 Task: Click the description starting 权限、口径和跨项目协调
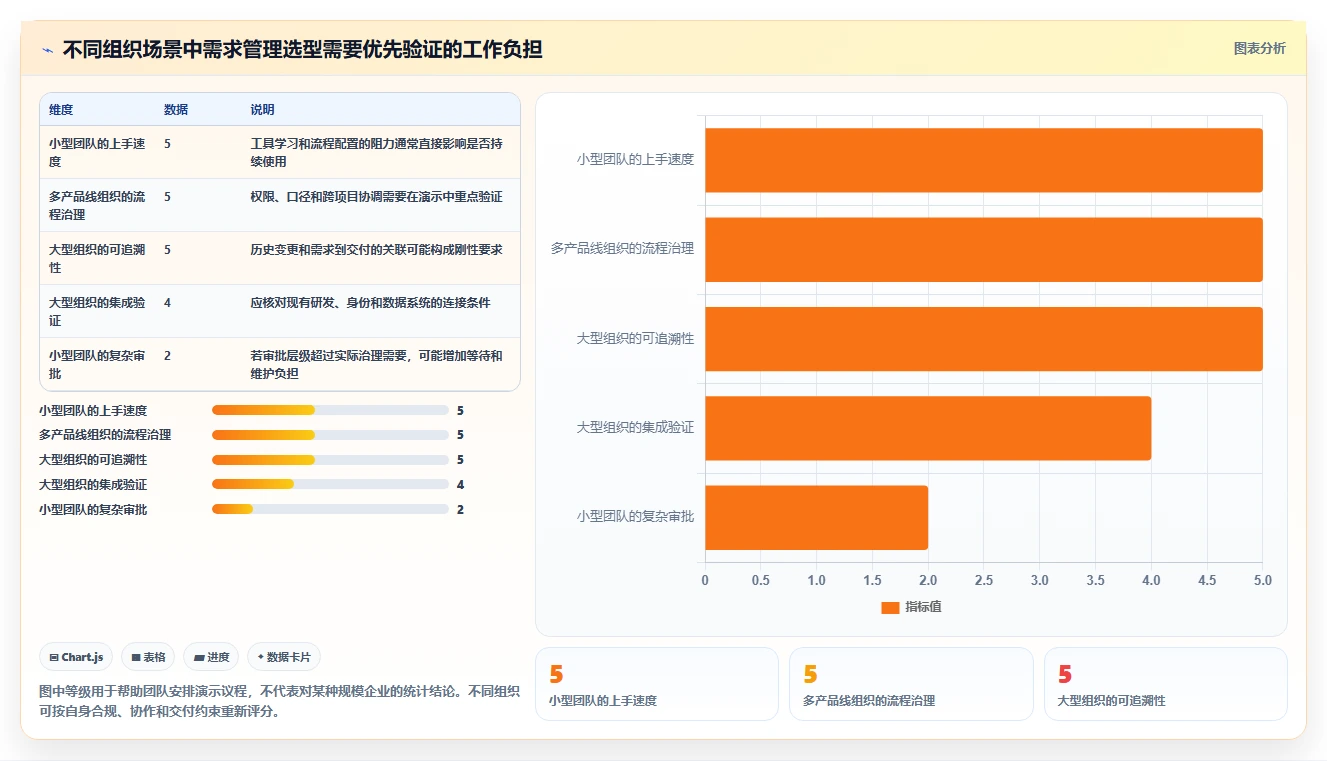[377, 197]
